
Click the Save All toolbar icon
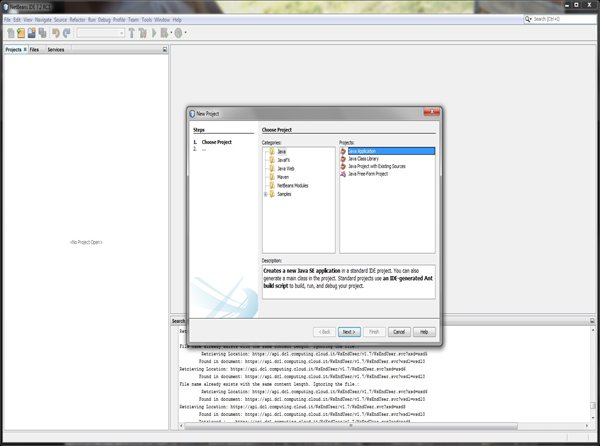pyautogui.click(x=42, y=33)
